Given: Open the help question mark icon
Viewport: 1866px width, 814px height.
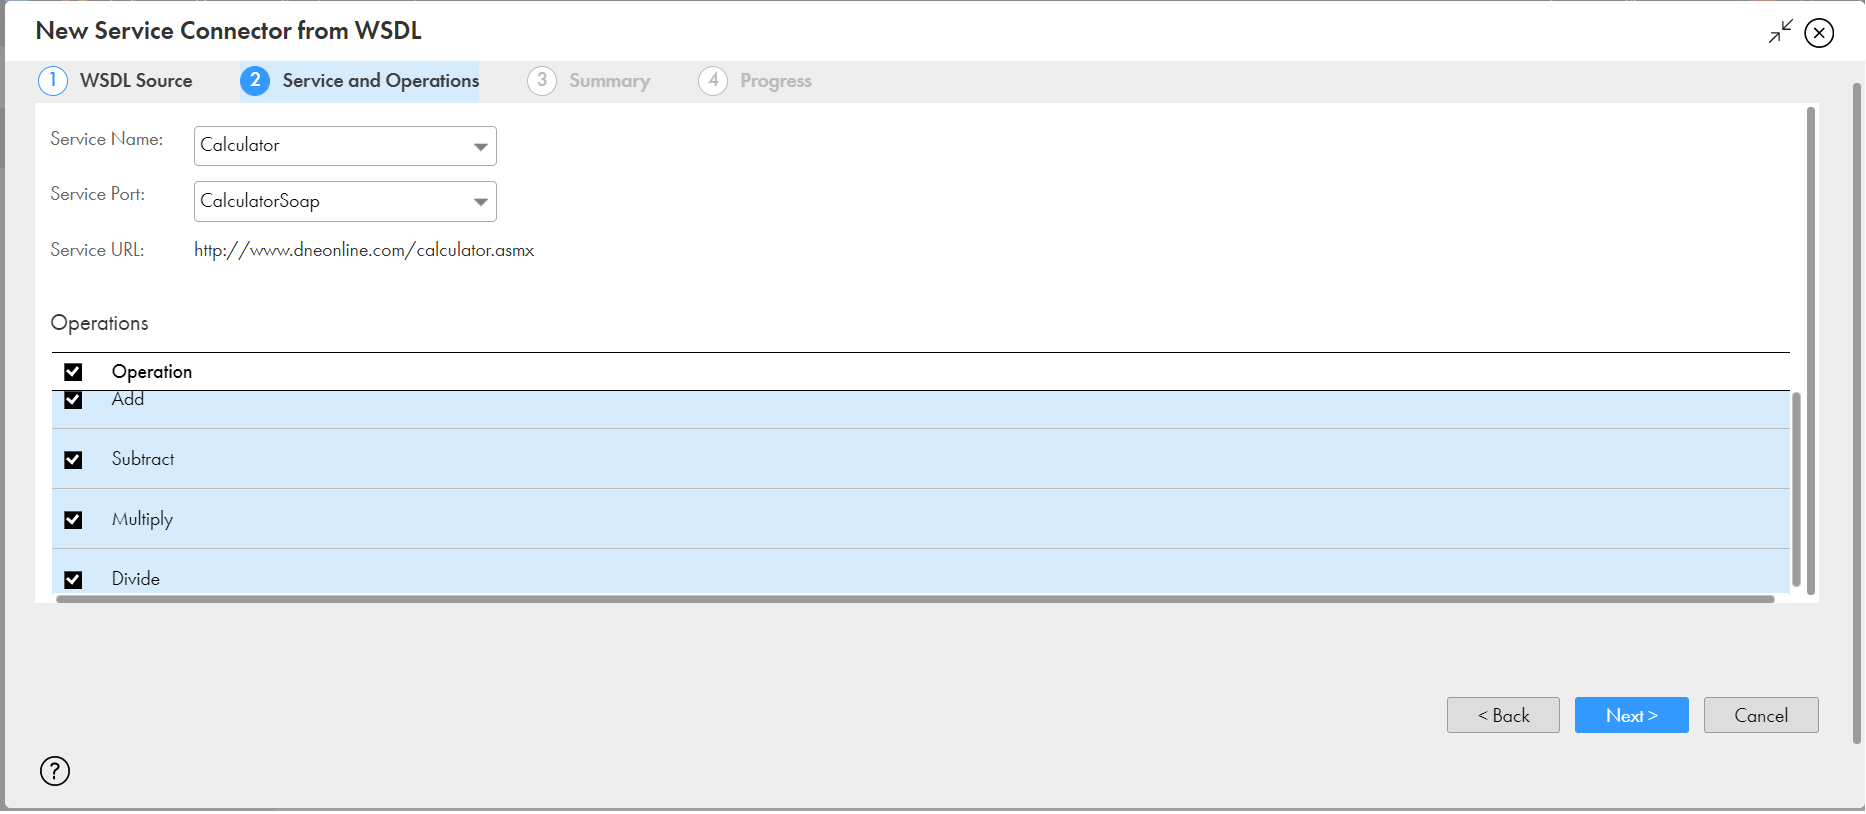Looking at the screenshot, I should point(55,771).
